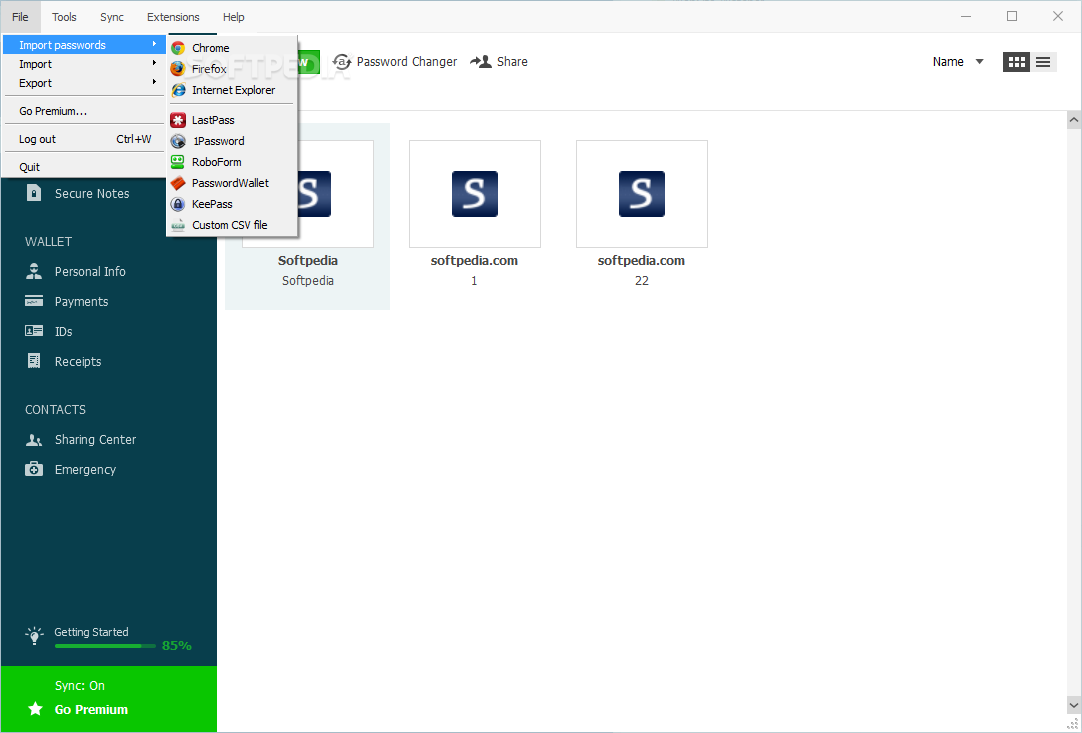Click the WALLET section heading
The image size is (1082, 733).
[x=48, y=242]
